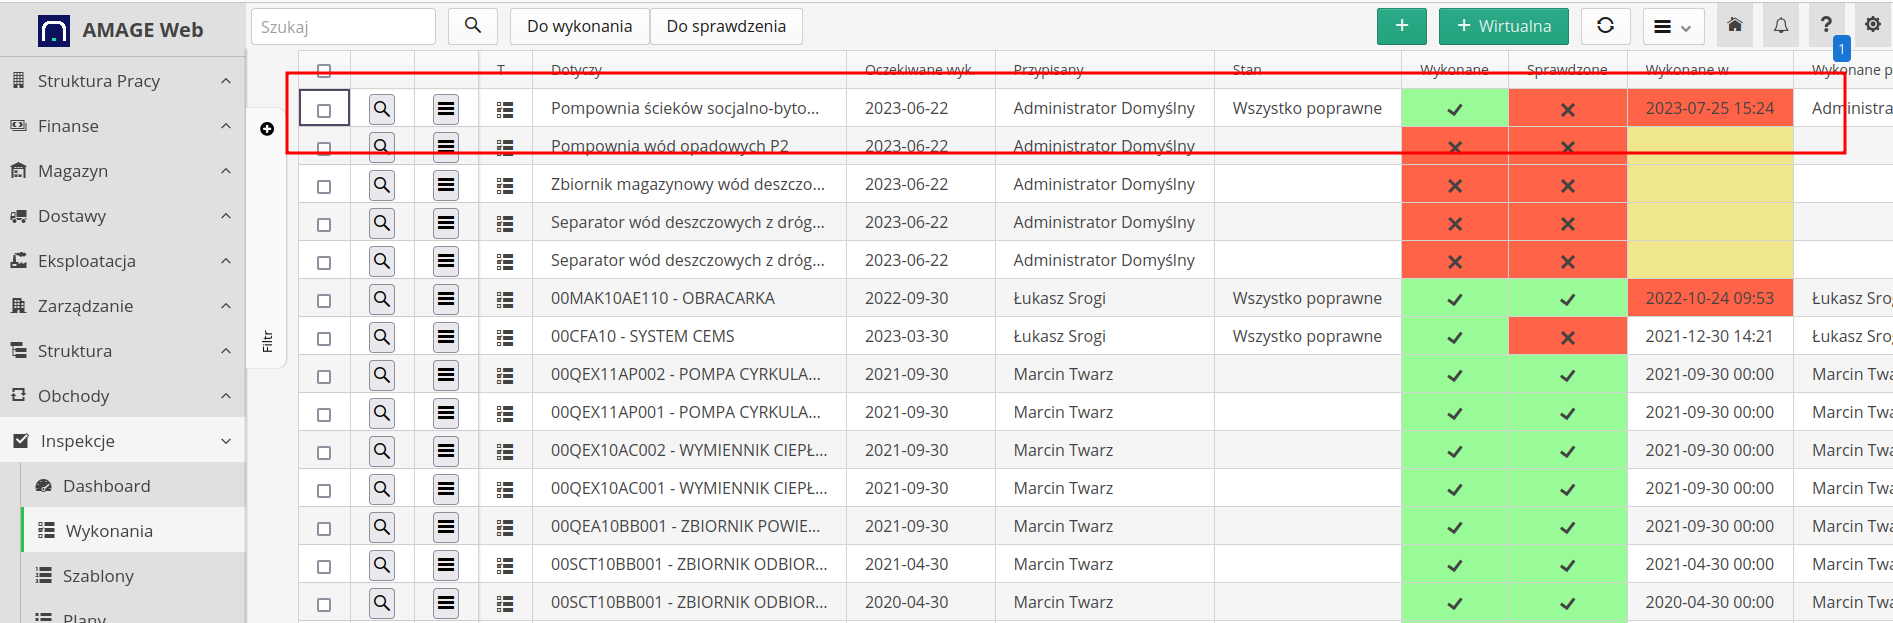This screenshot has height=623, width=1893.
Task: Open the notifications bell
Action: pos(1781,26)
